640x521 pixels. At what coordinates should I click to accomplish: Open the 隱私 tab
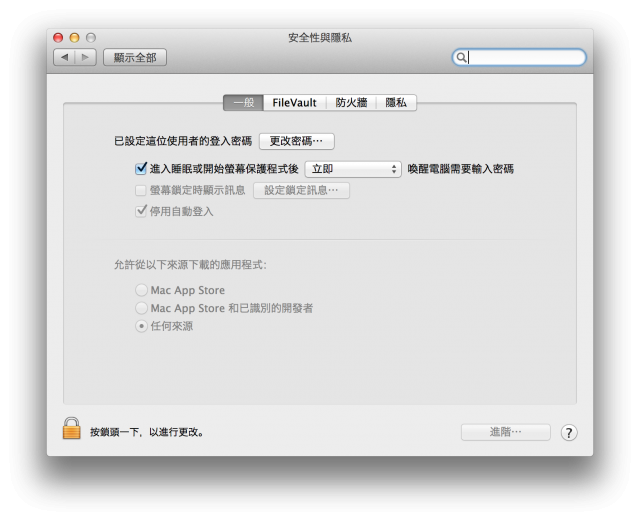point(396,102)
